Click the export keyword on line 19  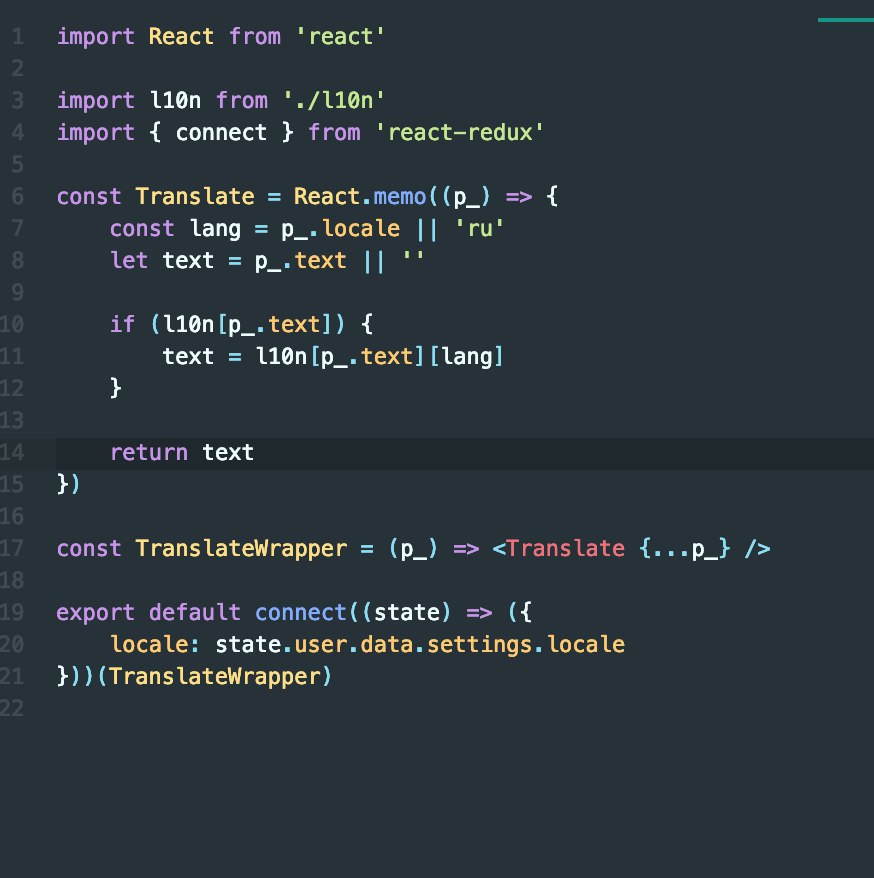tap(96, 613)
